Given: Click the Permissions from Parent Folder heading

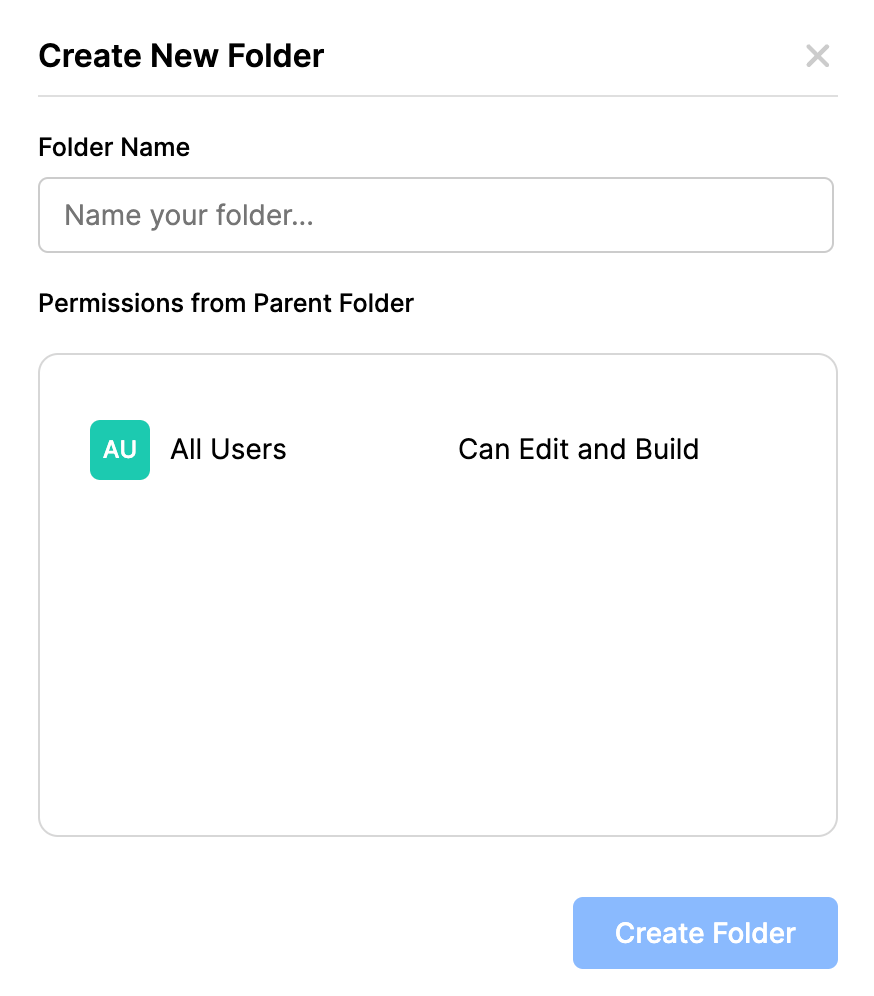Looking at the screenshot, I should pos(226,303).
